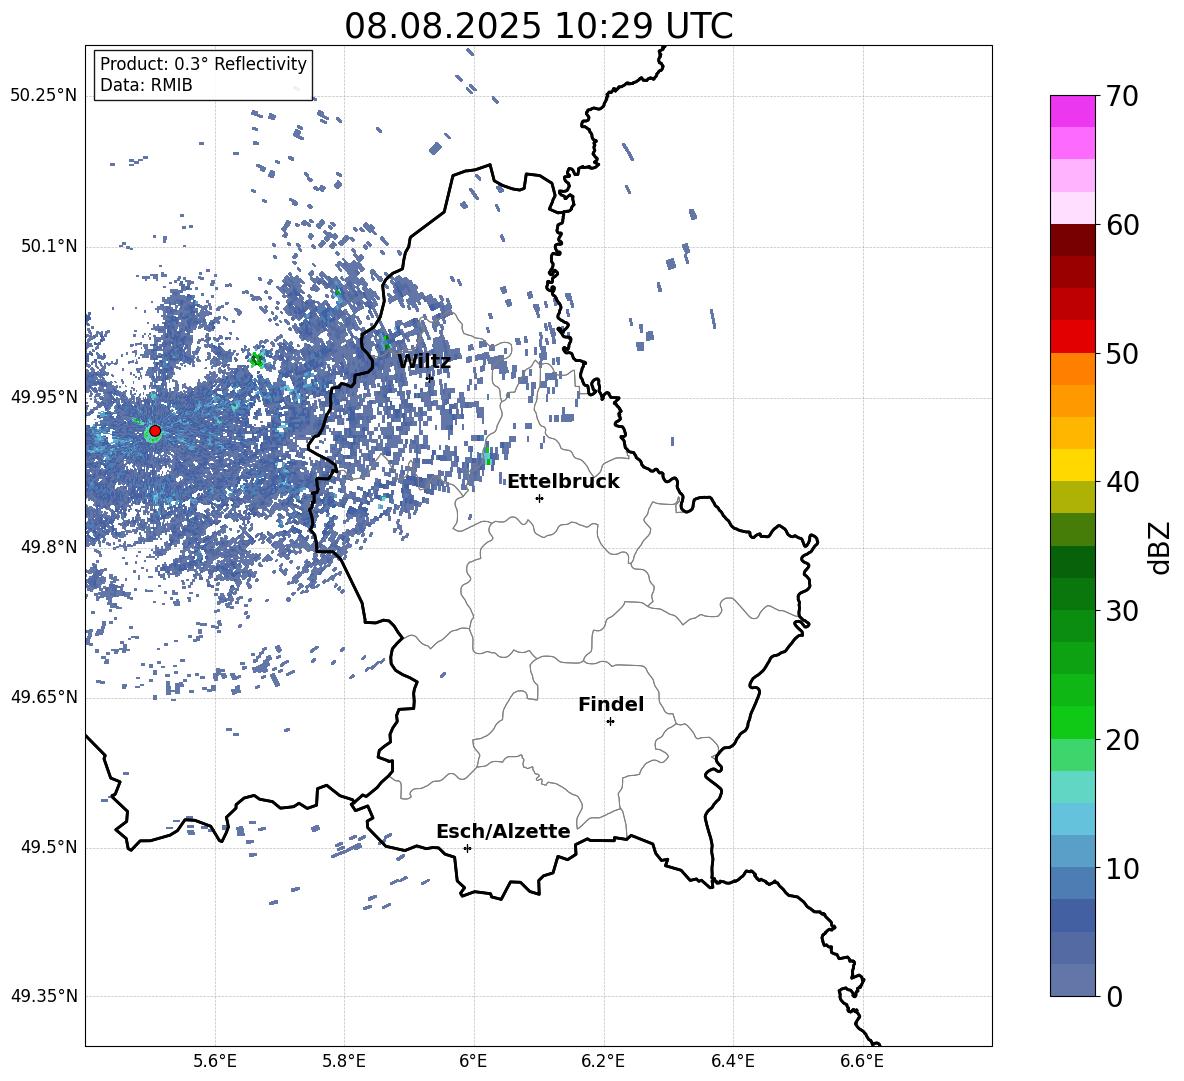This screenshot has width=1184, height=1081.
Task: Click the Findel station label
Action: click(611, 704)
